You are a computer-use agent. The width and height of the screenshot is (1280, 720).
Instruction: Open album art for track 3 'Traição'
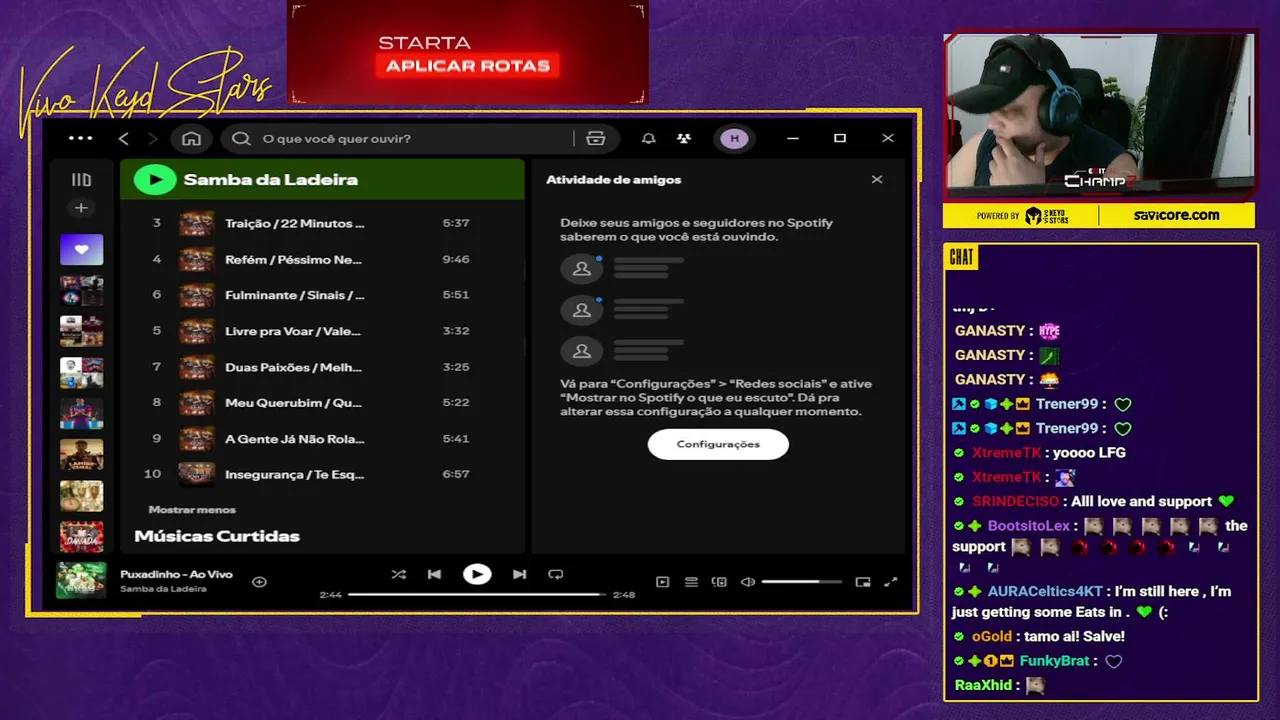click(197, 223)
